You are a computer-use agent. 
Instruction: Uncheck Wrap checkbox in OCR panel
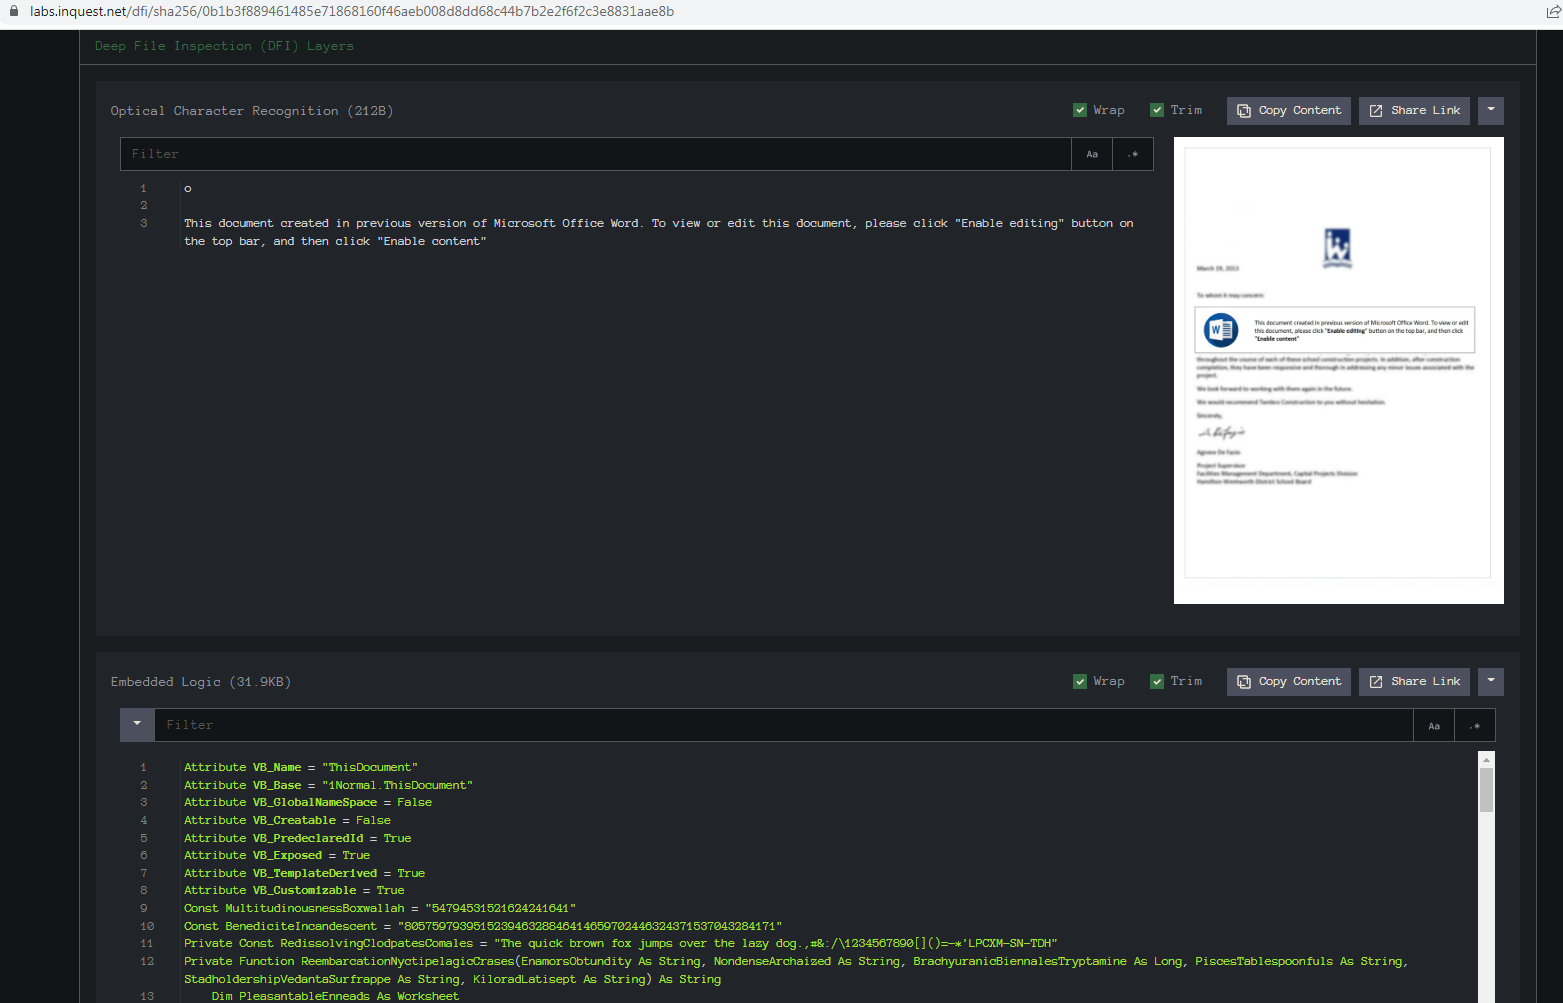click(1080, 111)
